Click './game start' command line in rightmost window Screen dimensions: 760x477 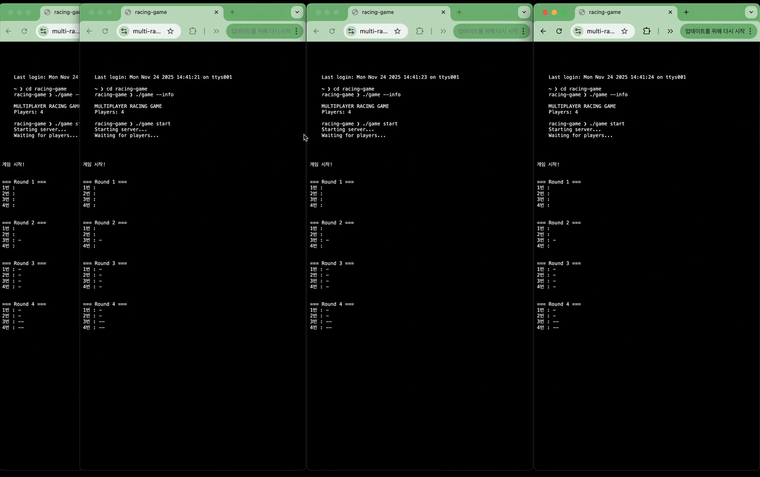586,124
